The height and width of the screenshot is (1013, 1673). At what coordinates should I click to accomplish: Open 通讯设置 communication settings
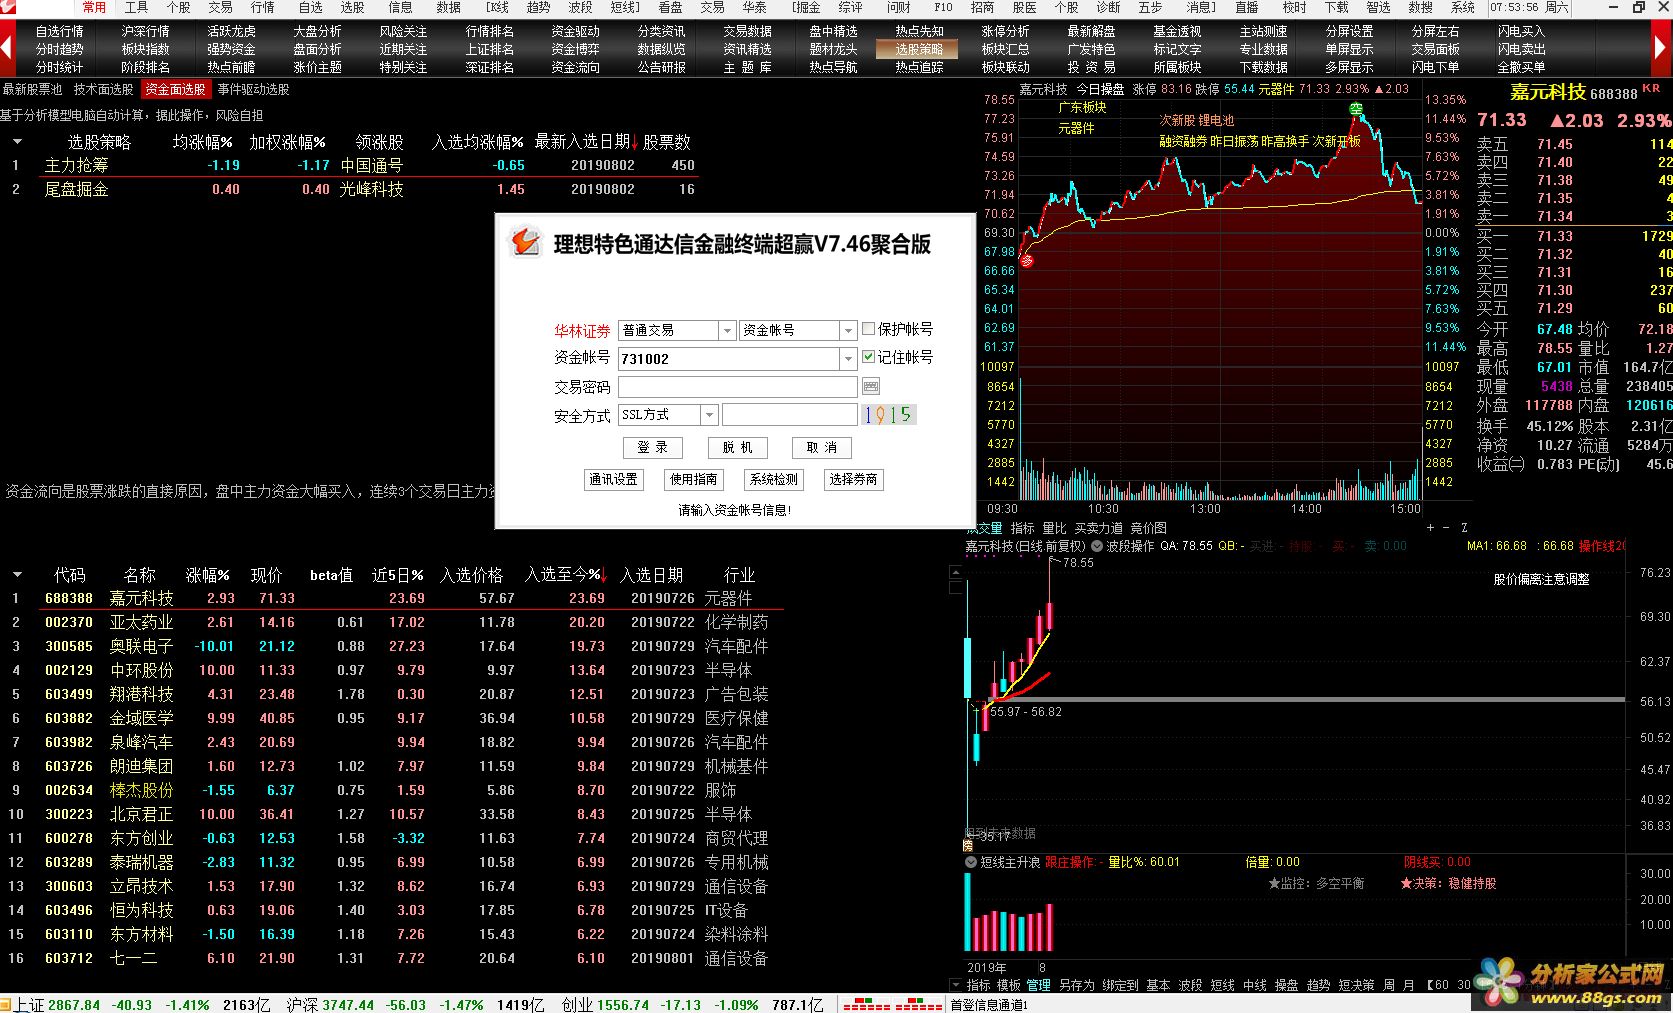613,479
